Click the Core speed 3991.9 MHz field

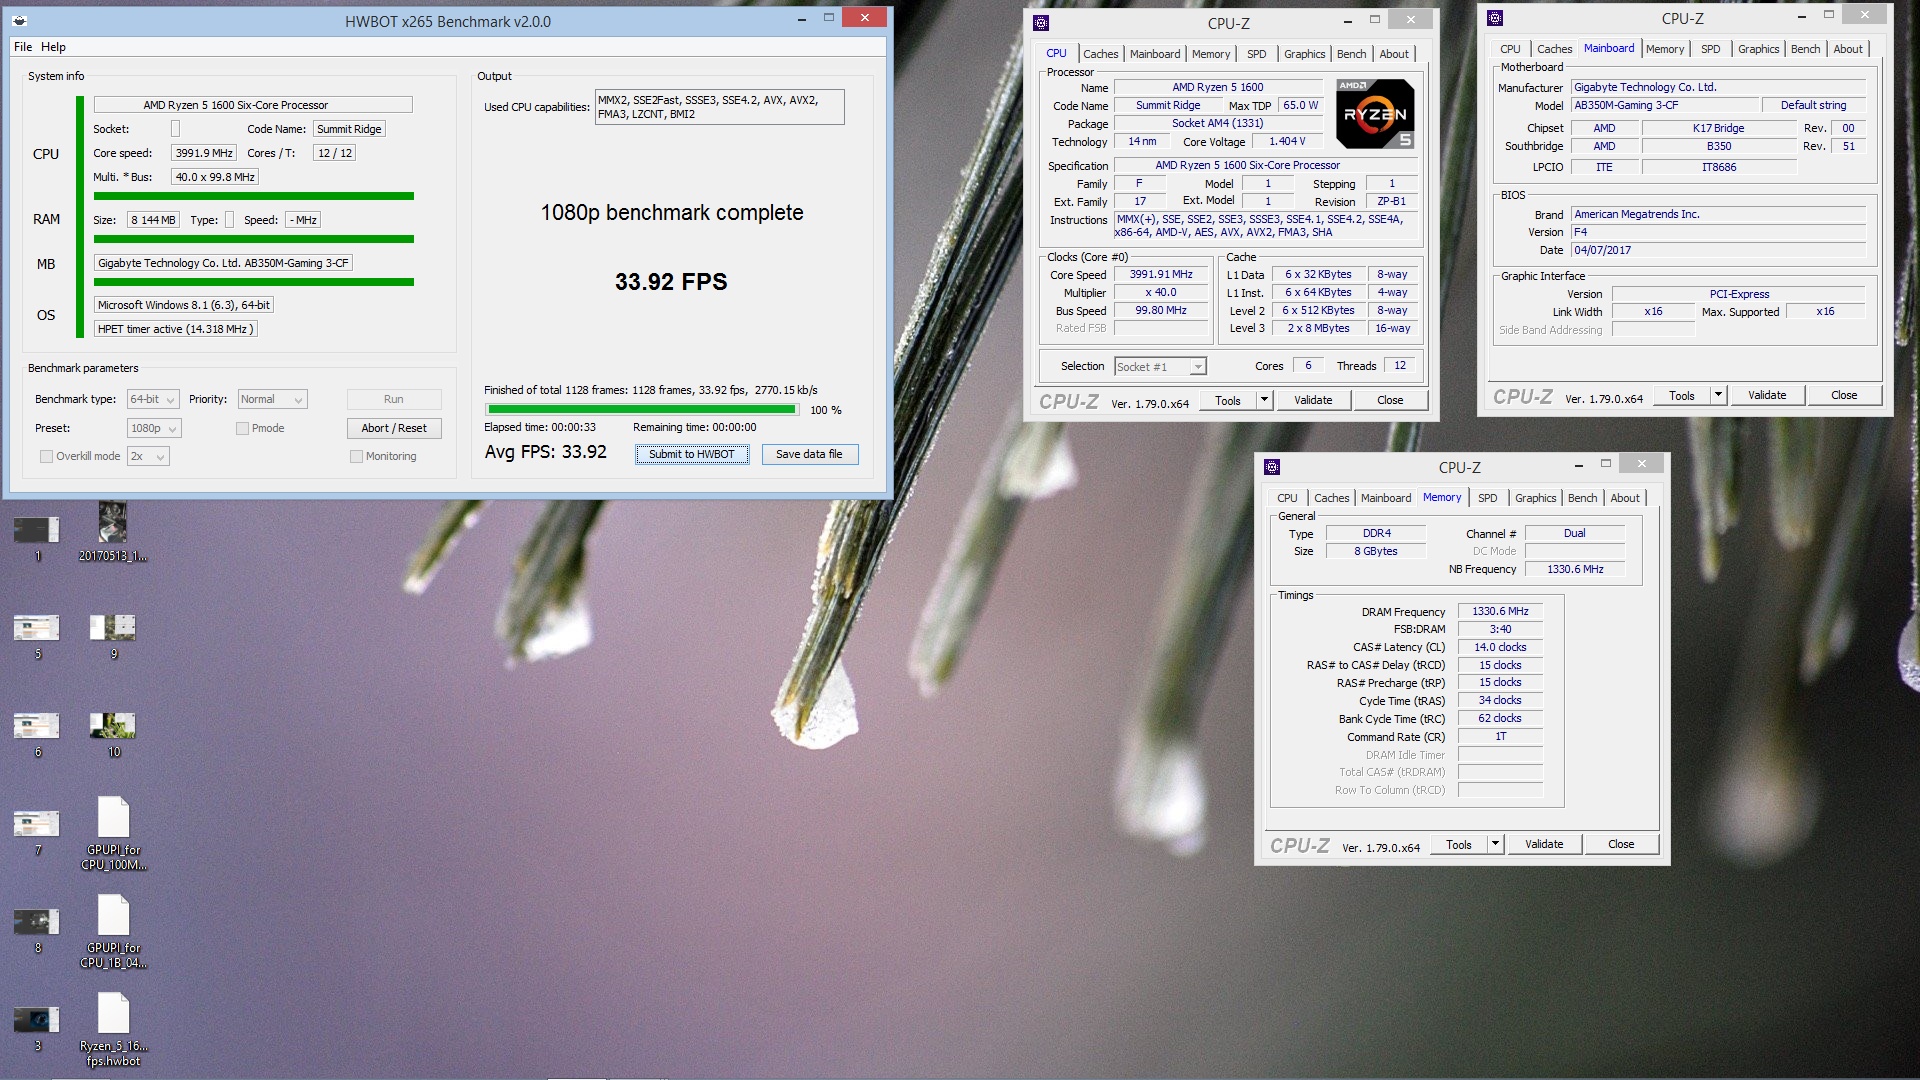(x=204, y=153)
